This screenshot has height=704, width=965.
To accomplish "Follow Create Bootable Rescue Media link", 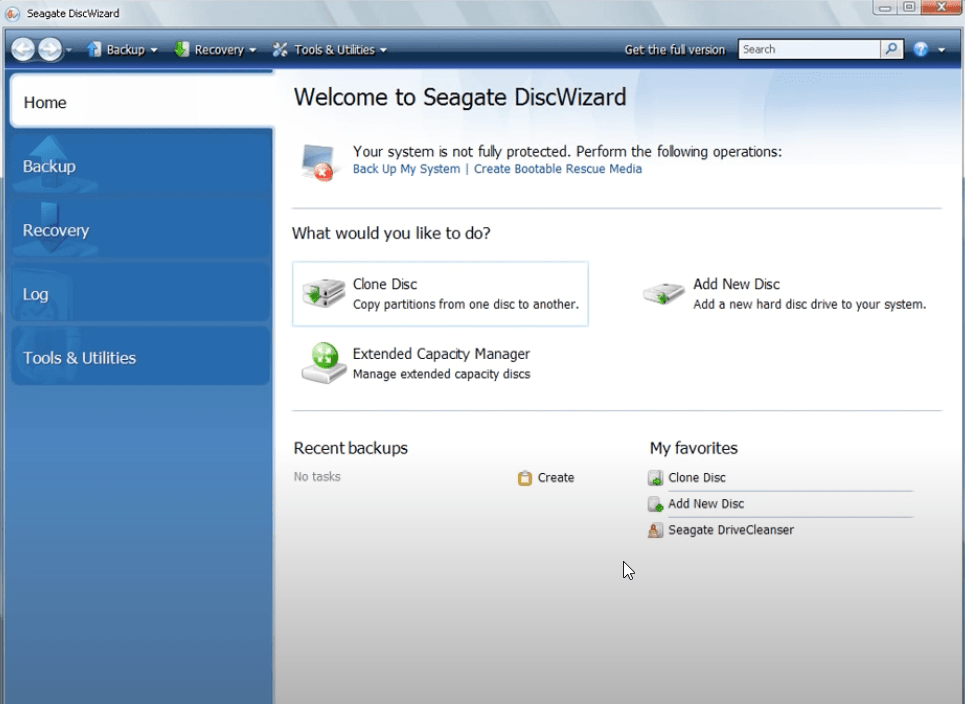I will 557,169.
